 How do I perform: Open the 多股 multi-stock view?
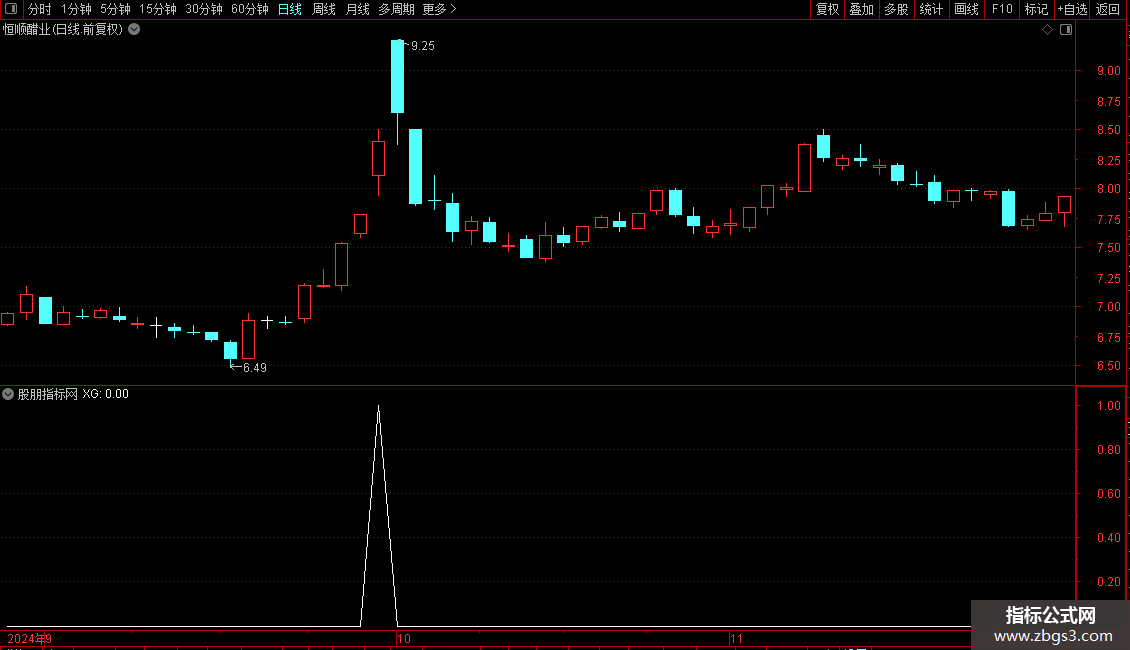896,9
